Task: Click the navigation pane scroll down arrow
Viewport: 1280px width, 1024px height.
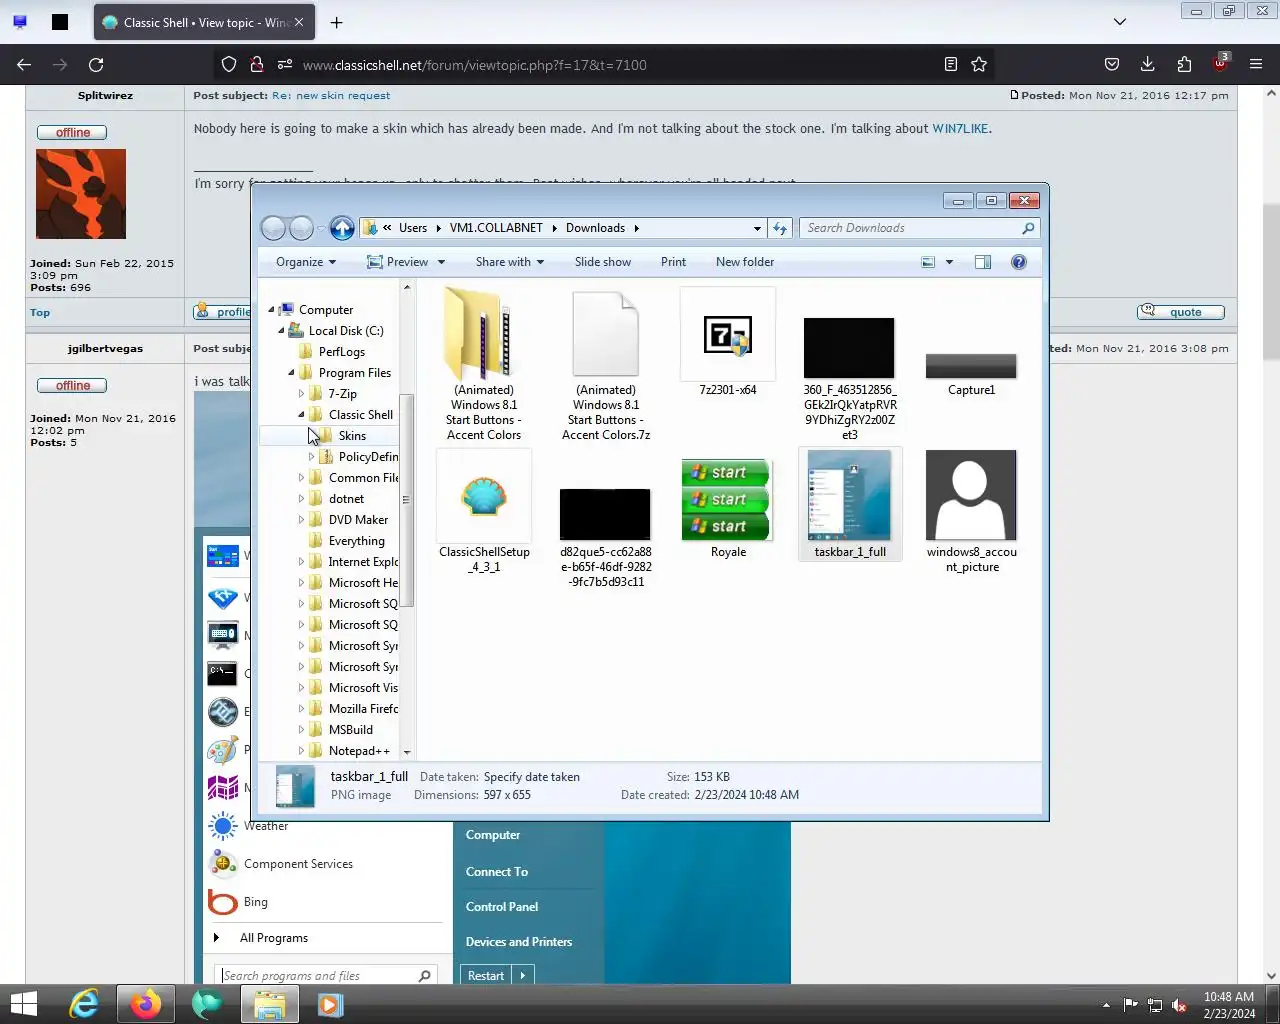Action: tap(407, 751)
